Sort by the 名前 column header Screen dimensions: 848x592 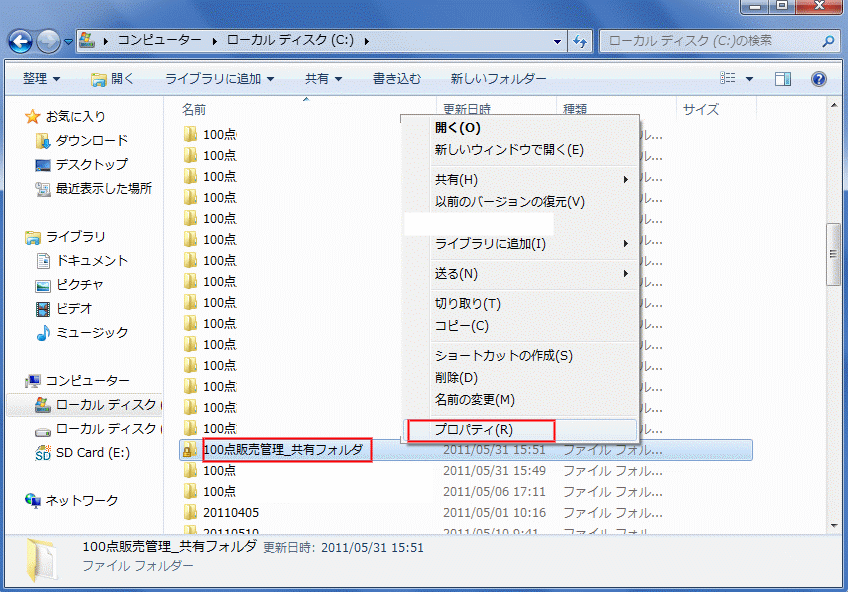[x=194, y=110]
